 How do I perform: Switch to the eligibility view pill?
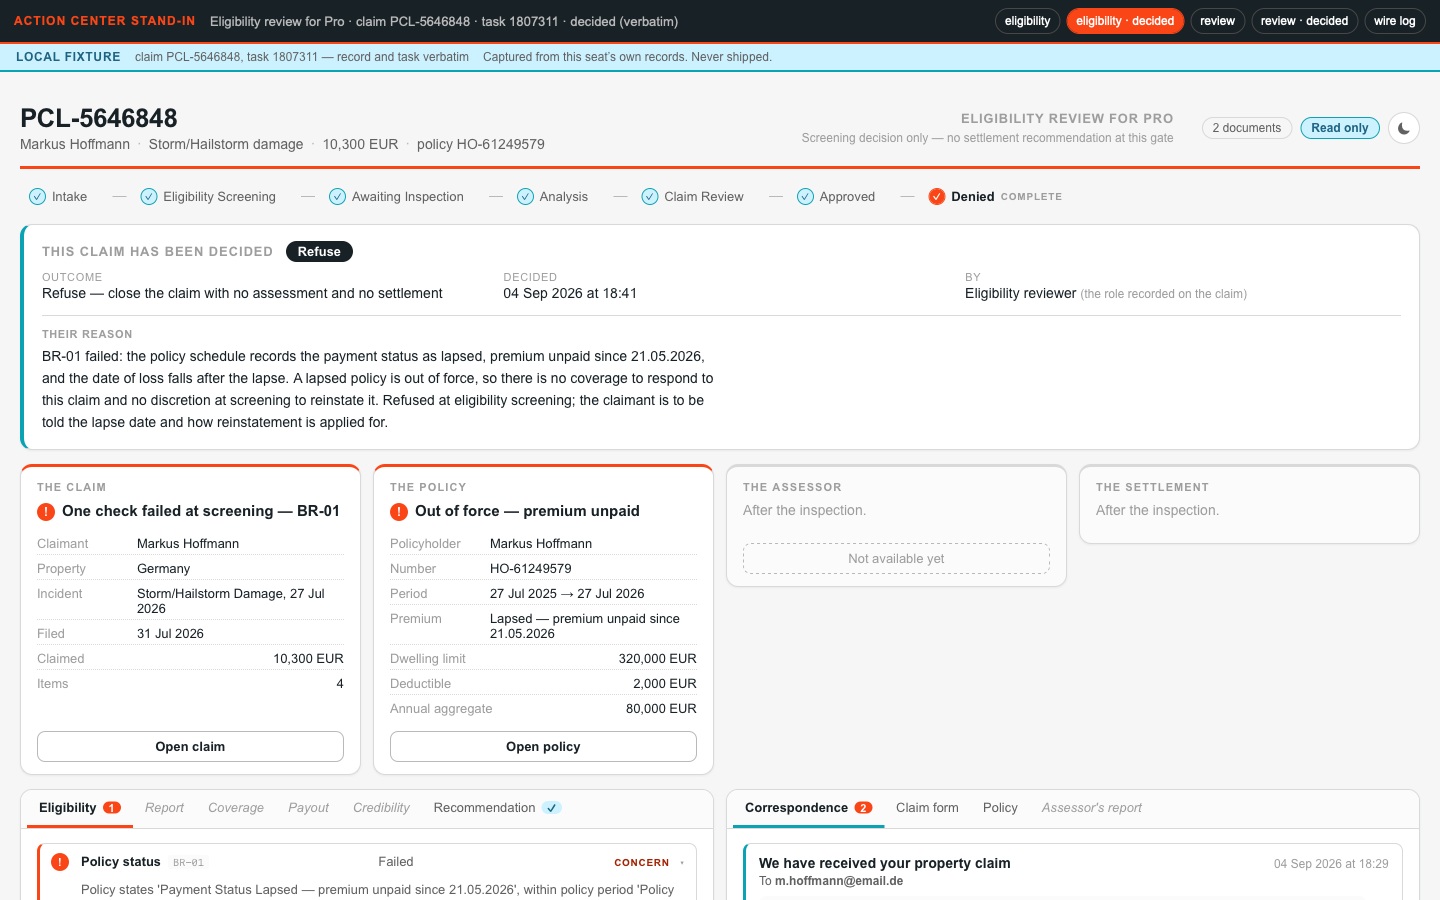(x=1027, y=21)
